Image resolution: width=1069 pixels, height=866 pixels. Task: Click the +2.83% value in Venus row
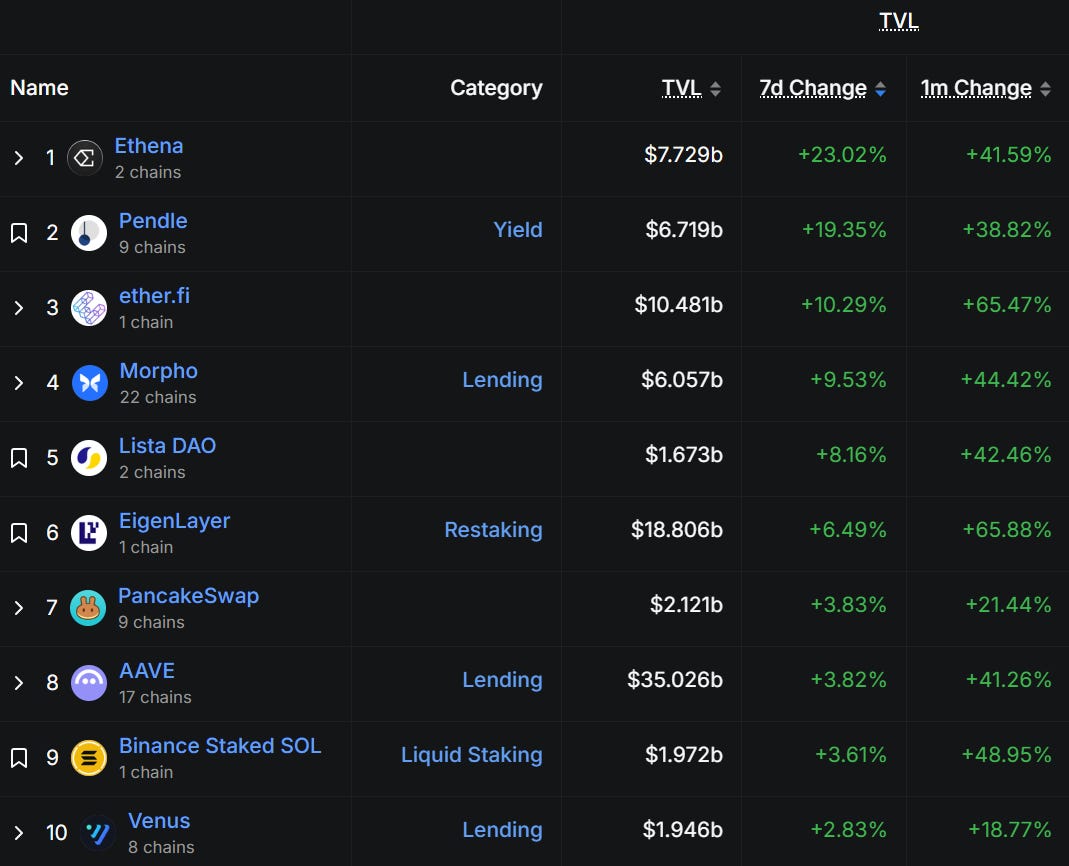tap(848, 830)
